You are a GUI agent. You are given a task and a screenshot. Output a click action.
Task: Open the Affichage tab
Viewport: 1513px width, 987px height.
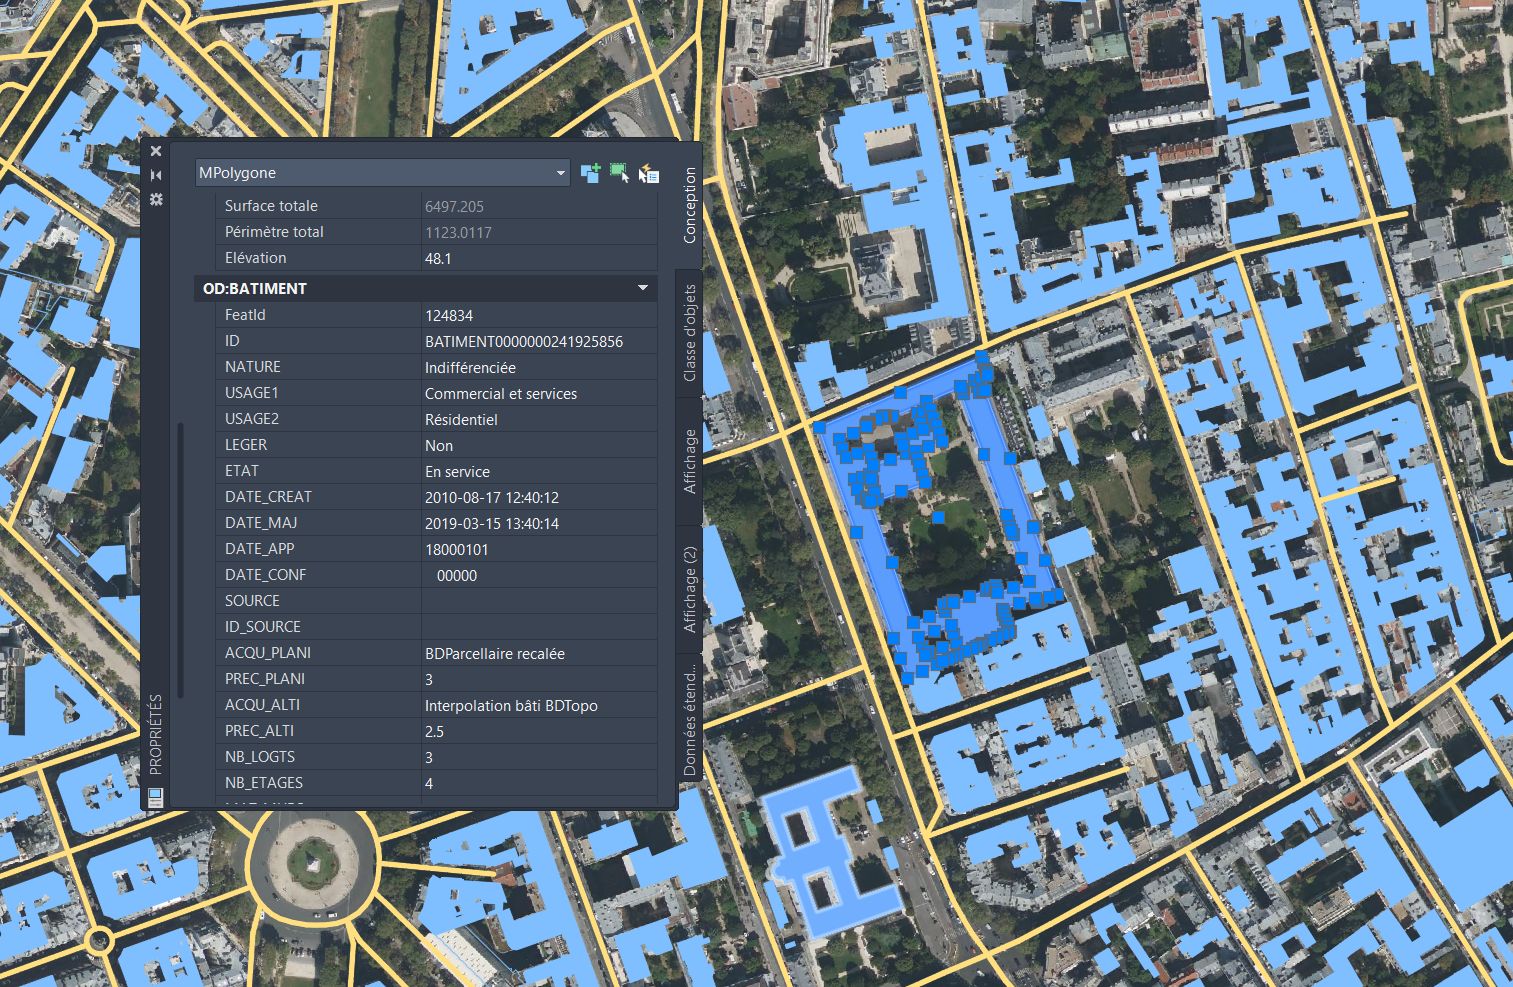point(689,461)
